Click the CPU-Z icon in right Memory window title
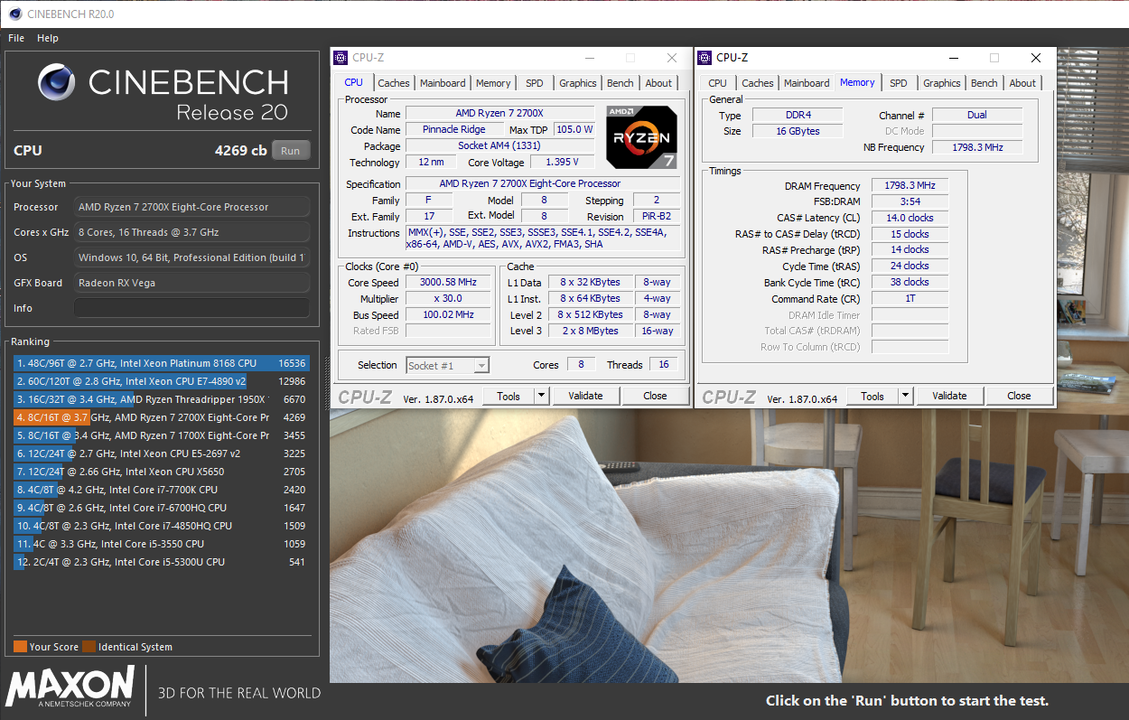 (x=705, y=58)
